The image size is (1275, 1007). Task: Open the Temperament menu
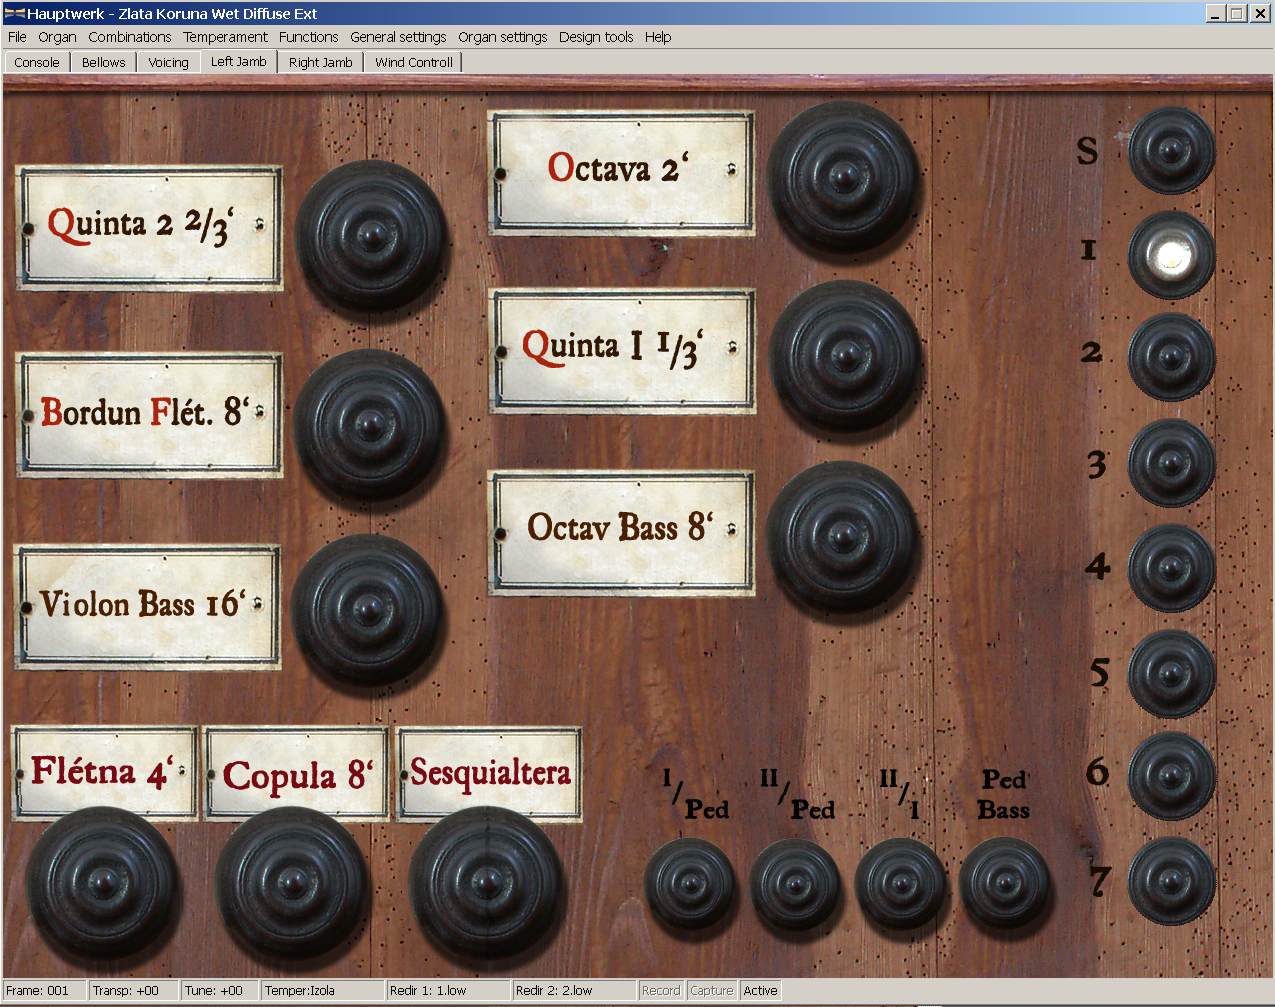pos(225,37)
